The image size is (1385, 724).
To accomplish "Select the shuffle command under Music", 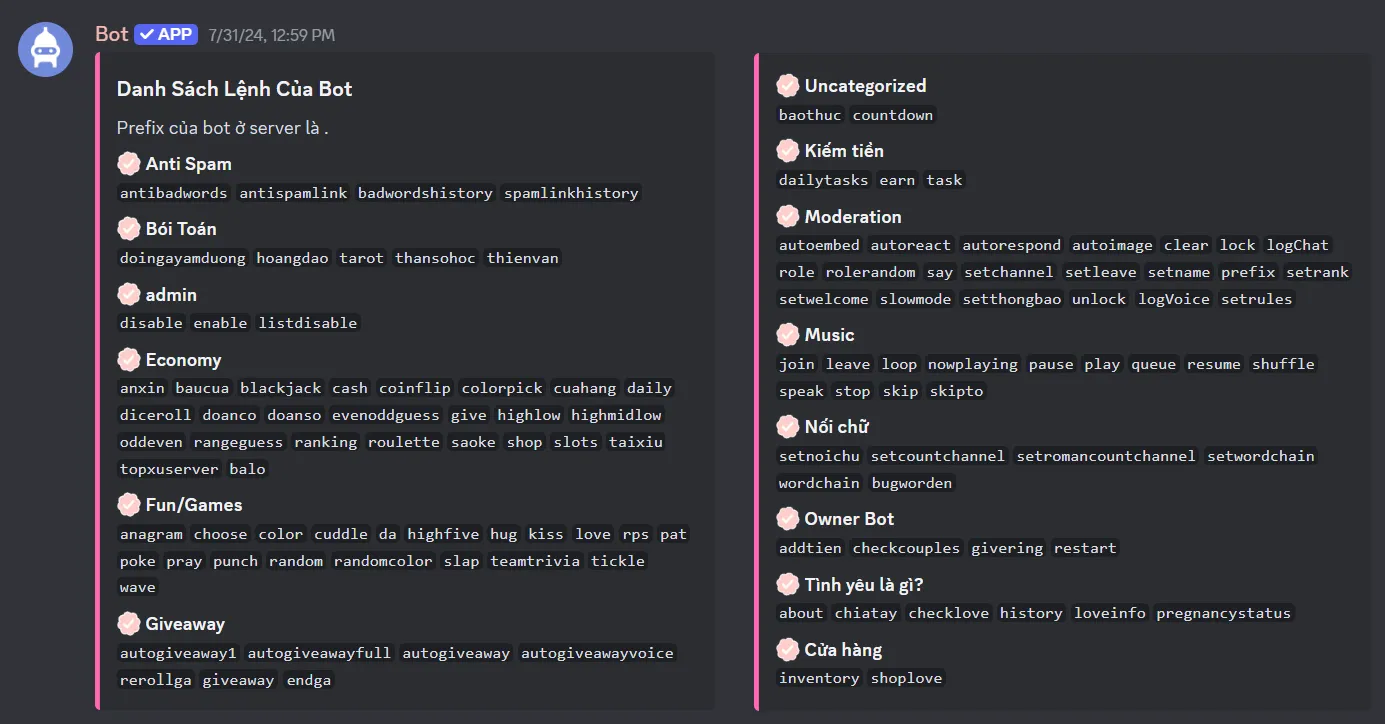I will click(x=1283, y=364).
